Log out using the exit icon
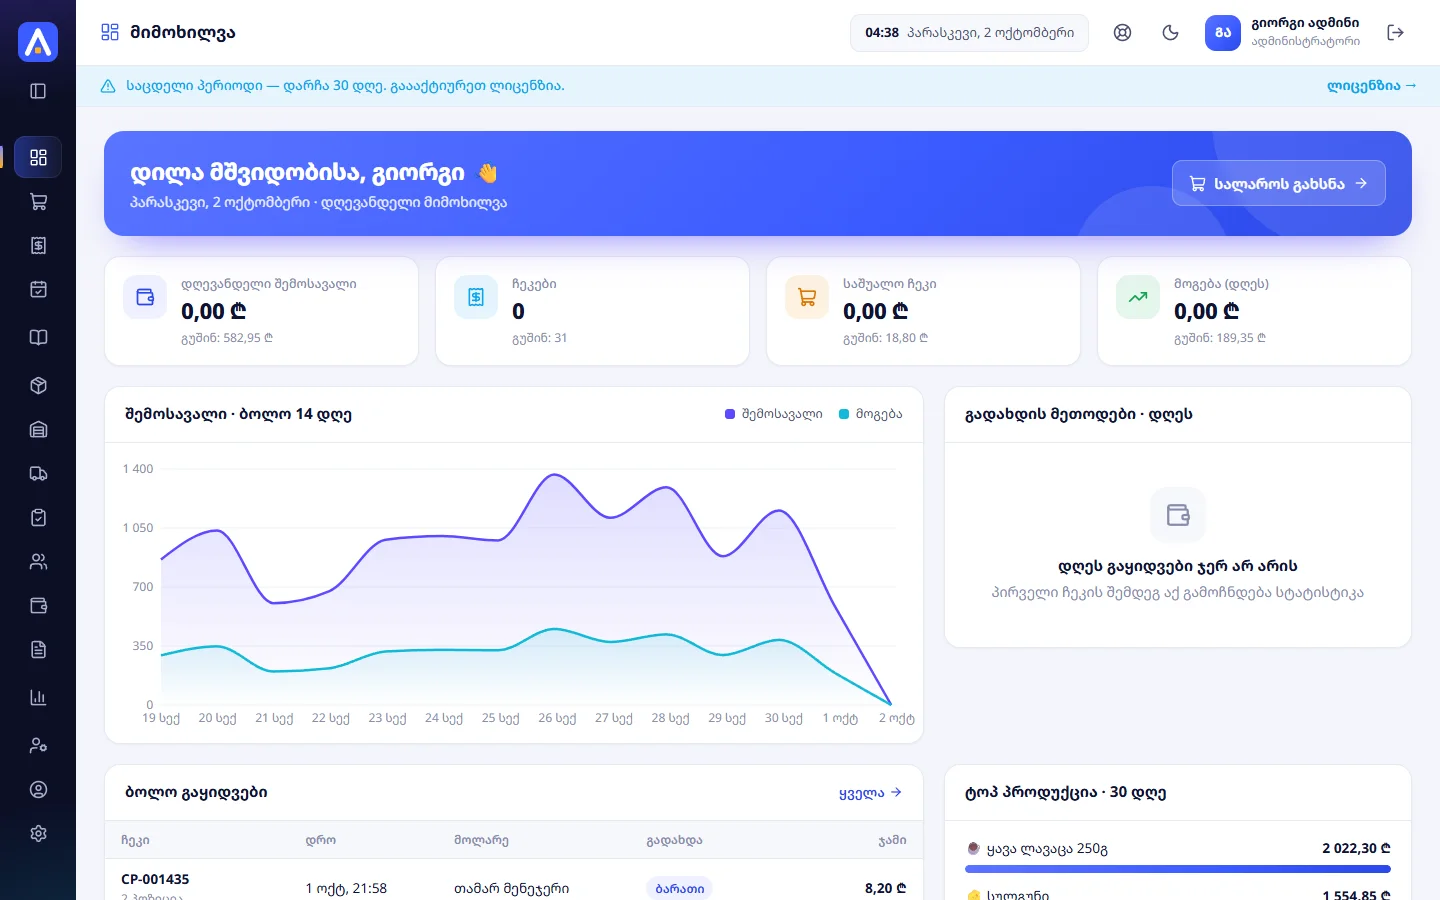 click(1395, 33)
